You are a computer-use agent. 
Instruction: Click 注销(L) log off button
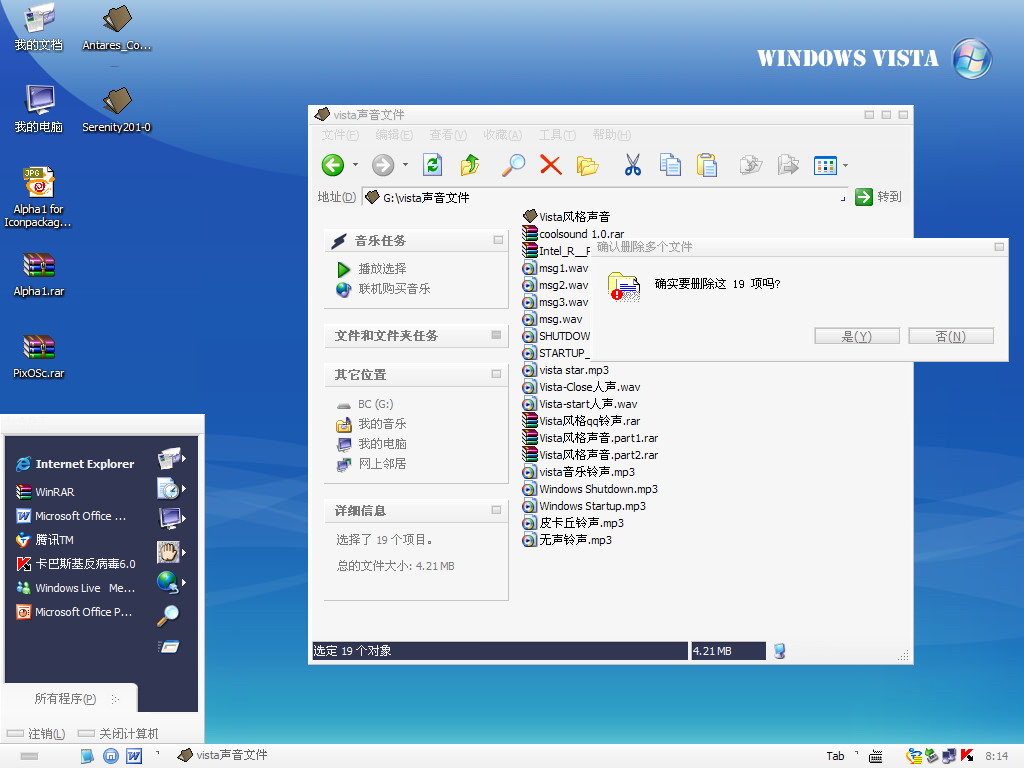(x=36, y=733)
